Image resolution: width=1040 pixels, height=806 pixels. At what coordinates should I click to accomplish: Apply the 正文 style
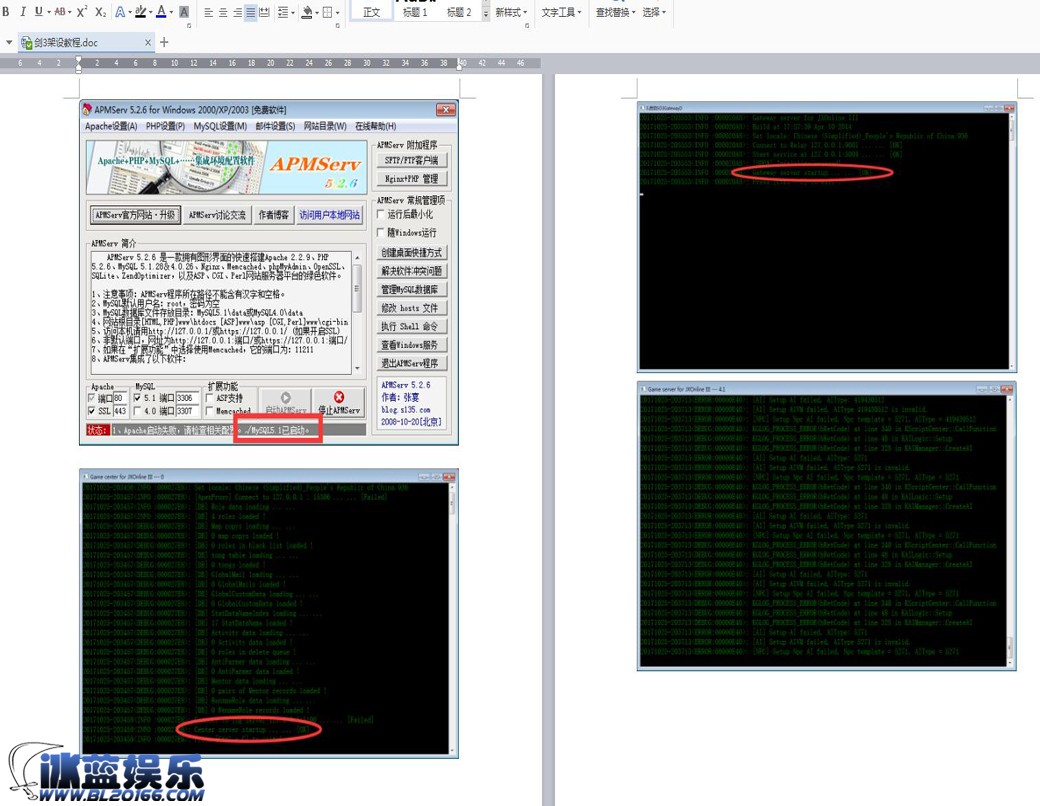point(371,12)
